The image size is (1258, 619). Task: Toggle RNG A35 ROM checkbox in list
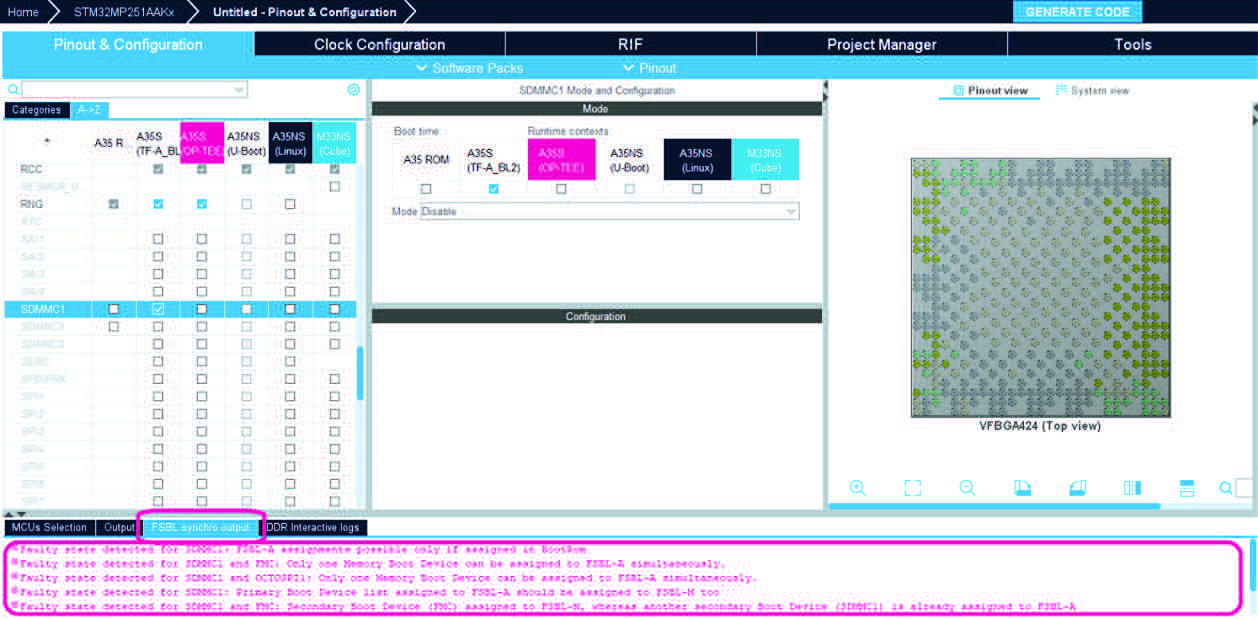pos(113,204)
